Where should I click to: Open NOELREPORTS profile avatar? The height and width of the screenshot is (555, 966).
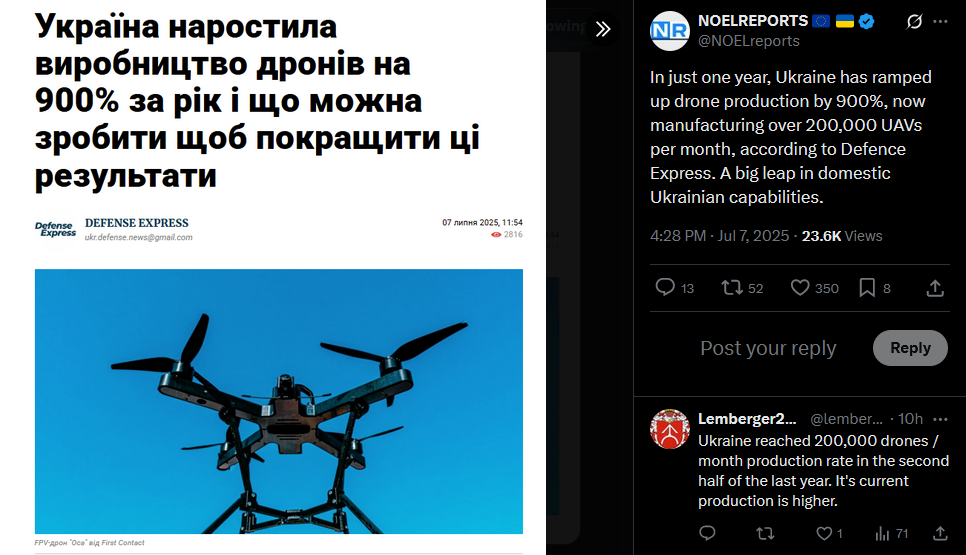pyautogui.click(x=670, y=31)
